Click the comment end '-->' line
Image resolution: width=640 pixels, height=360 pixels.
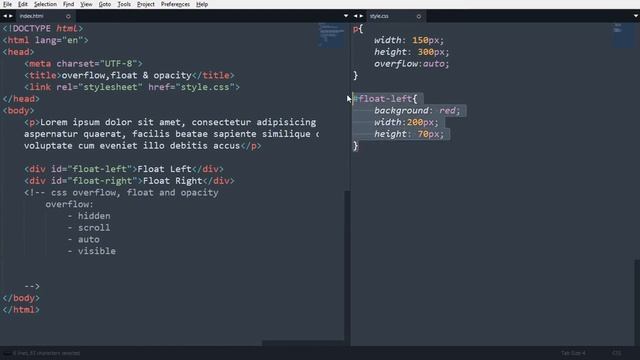click(32, 286)
